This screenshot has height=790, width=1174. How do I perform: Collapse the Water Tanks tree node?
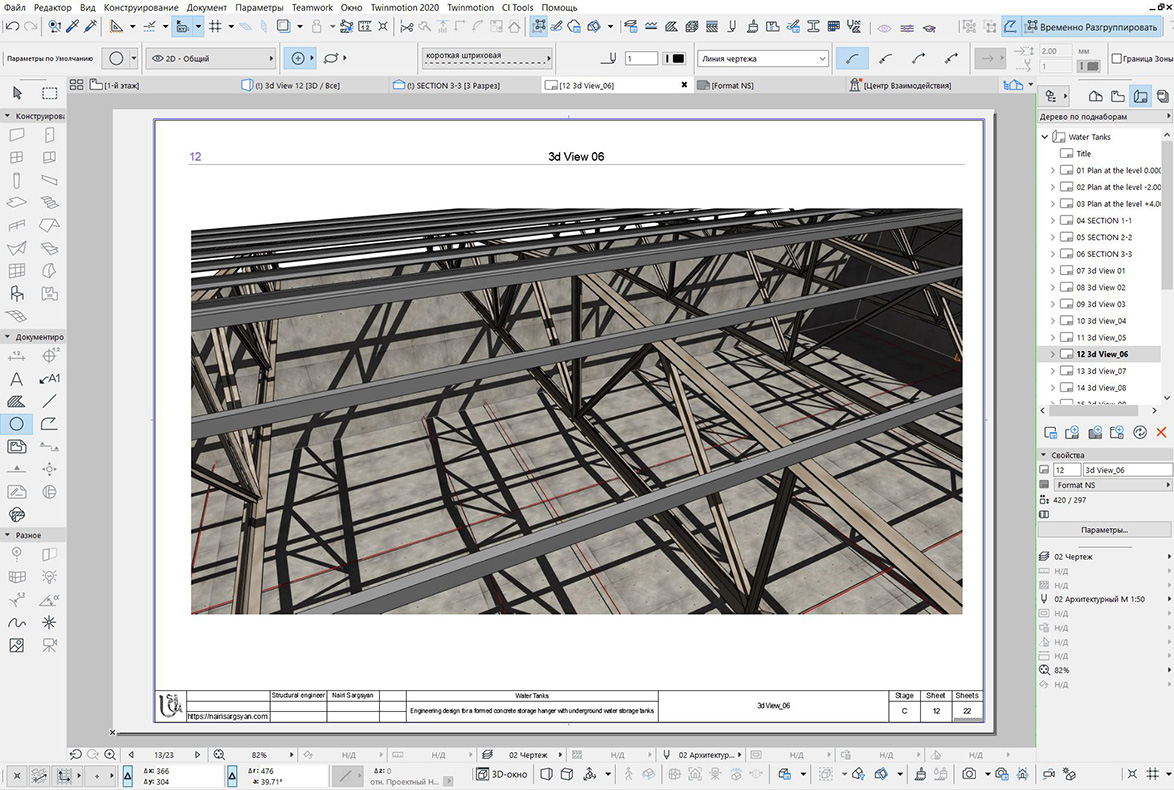pos(1044,137)
